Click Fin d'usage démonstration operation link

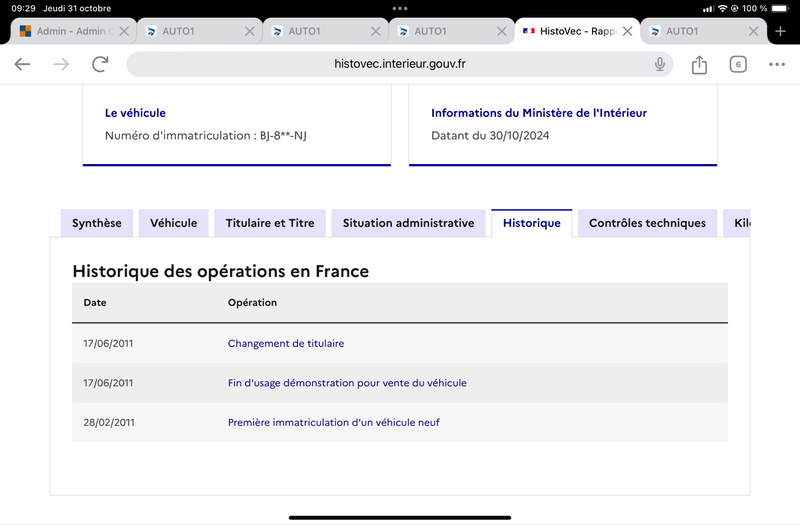[x=347, y=383]
